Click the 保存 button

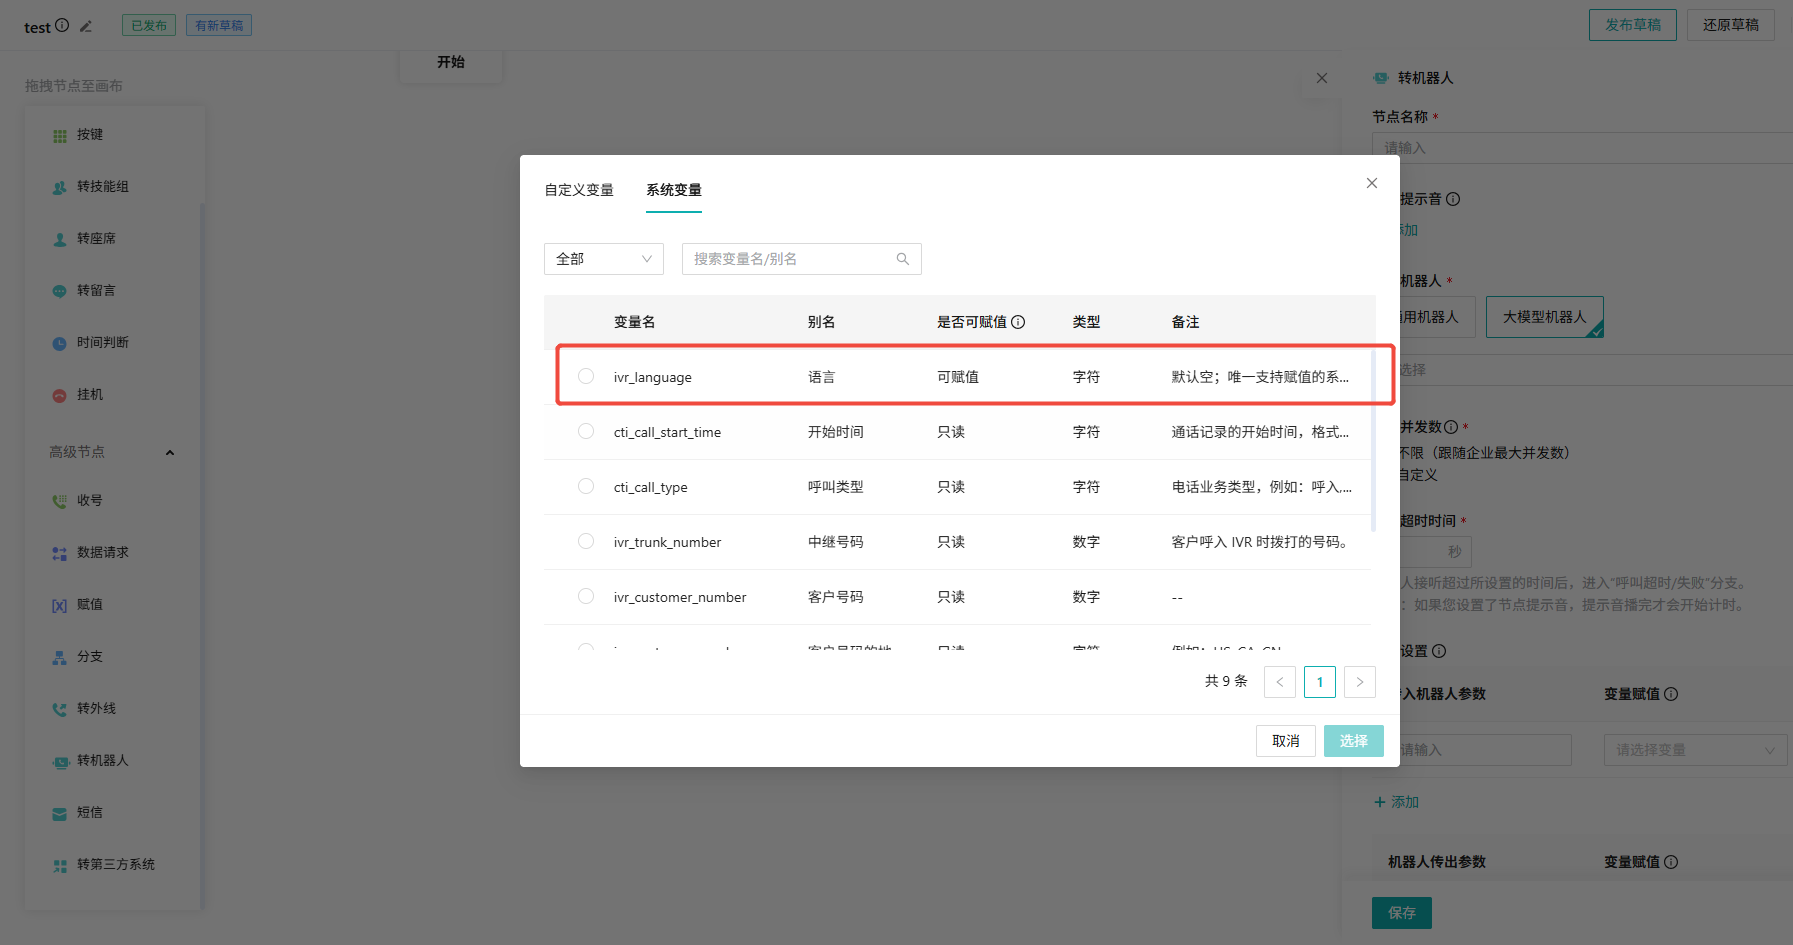pos(1402,913)
